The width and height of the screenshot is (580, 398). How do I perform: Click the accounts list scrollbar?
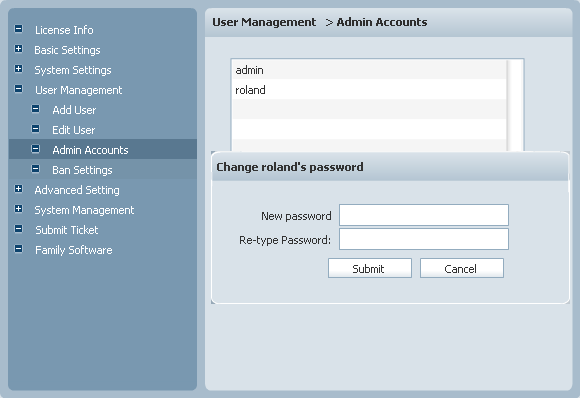[515, 105]
